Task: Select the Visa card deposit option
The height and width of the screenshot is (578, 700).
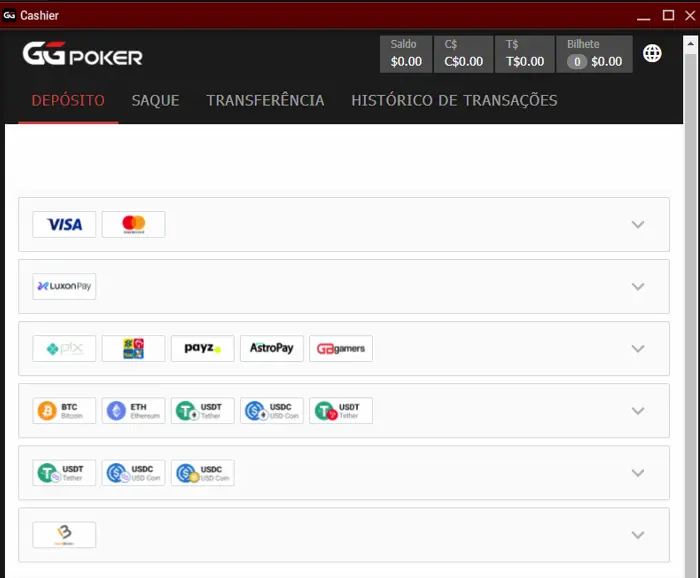Action: click(x=64, y=225)
